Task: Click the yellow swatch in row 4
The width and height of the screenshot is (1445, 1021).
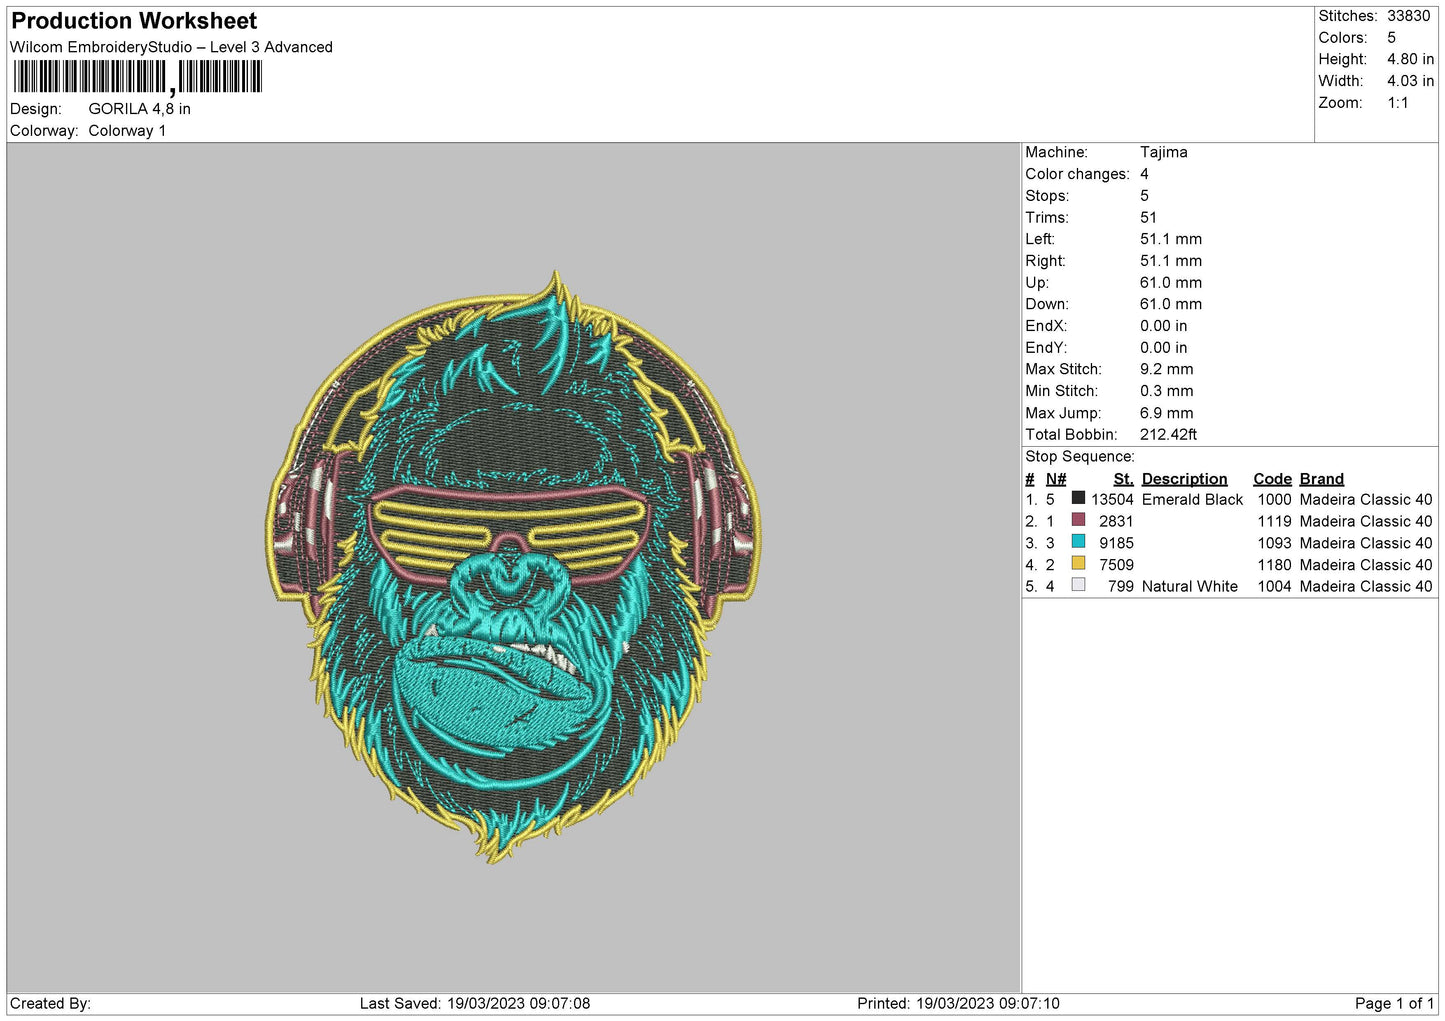Action: point(1078,564)
